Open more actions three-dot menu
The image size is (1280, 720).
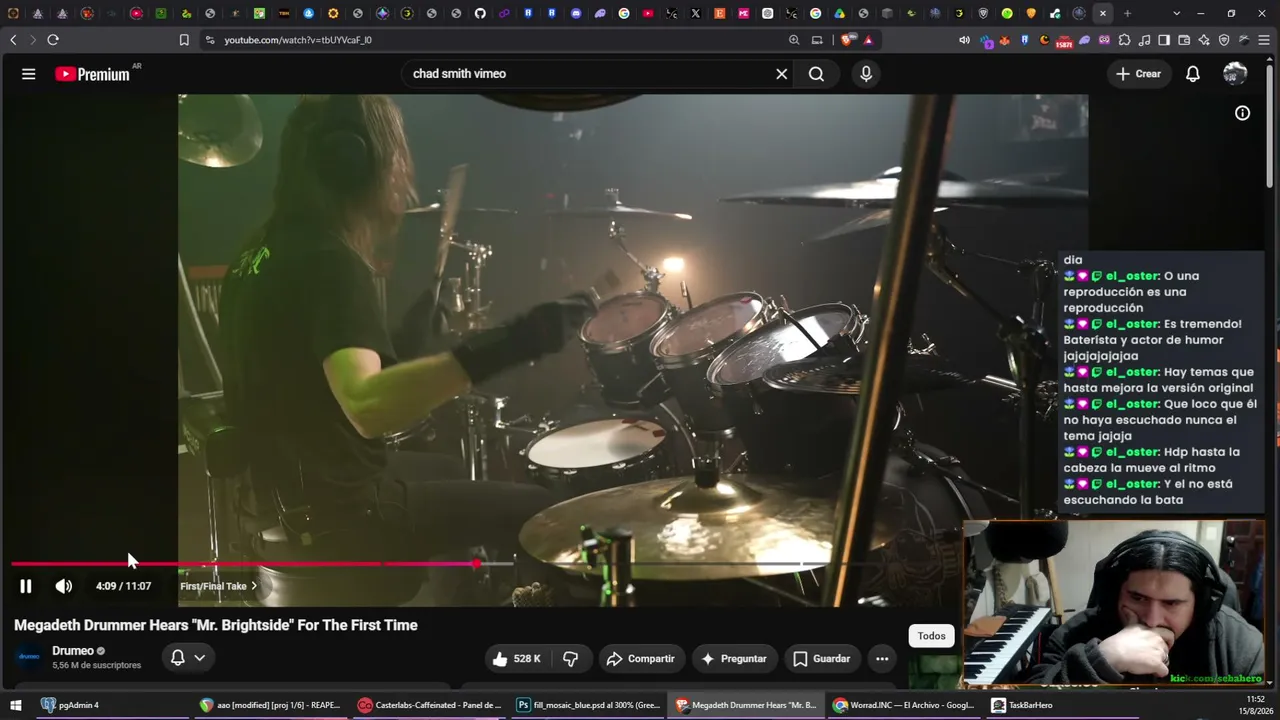tap(882, 659)
